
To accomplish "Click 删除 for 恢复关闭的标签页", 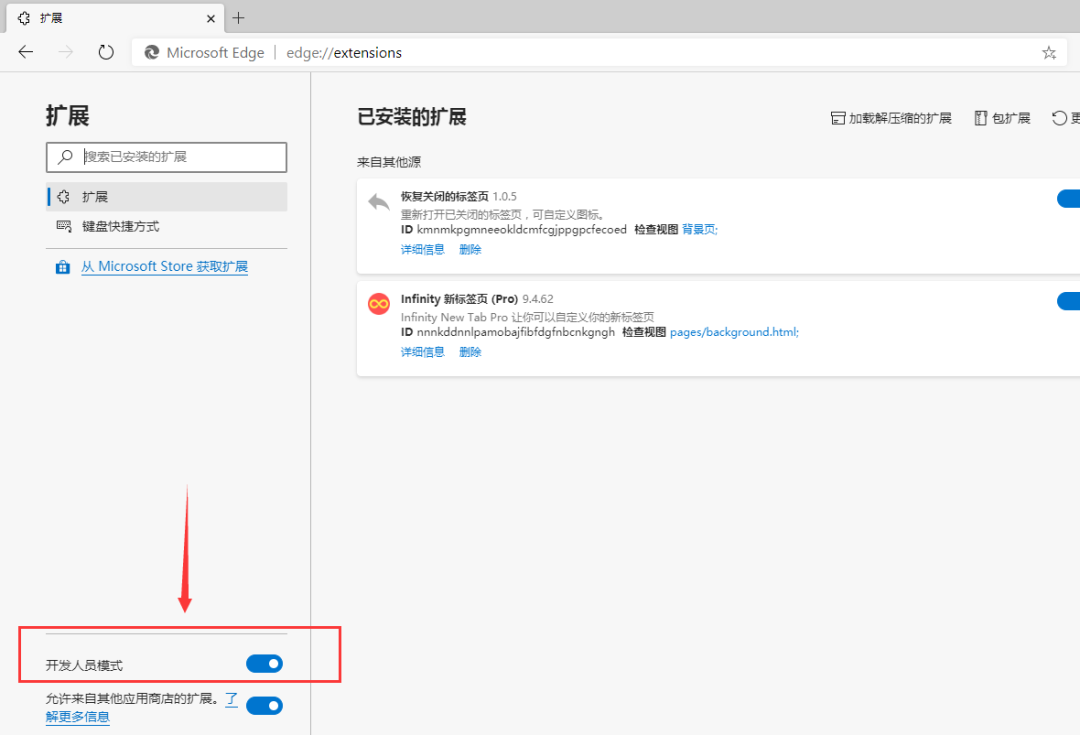I will [x=470, y=249].
